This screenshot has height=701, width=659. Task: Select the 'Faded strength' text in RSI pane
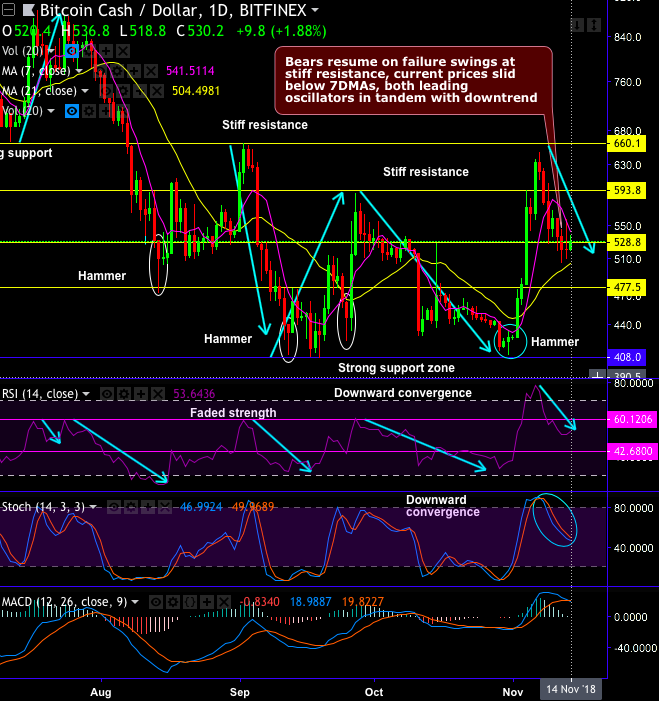(x=233, y=413)
